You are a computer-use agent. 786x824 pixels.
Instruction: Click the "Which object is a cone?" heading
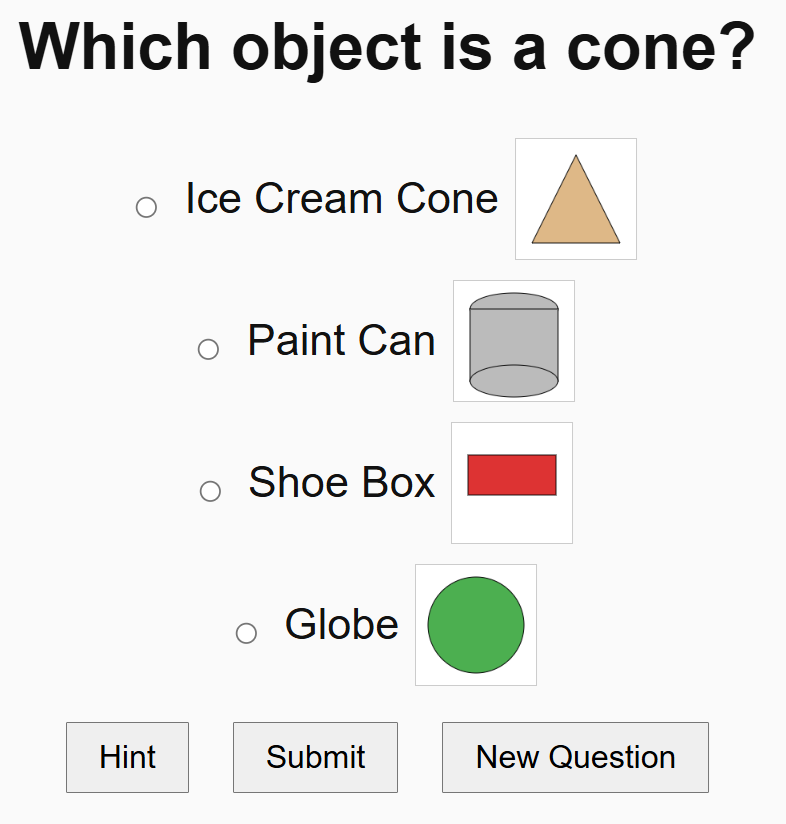tap(387, 47)
